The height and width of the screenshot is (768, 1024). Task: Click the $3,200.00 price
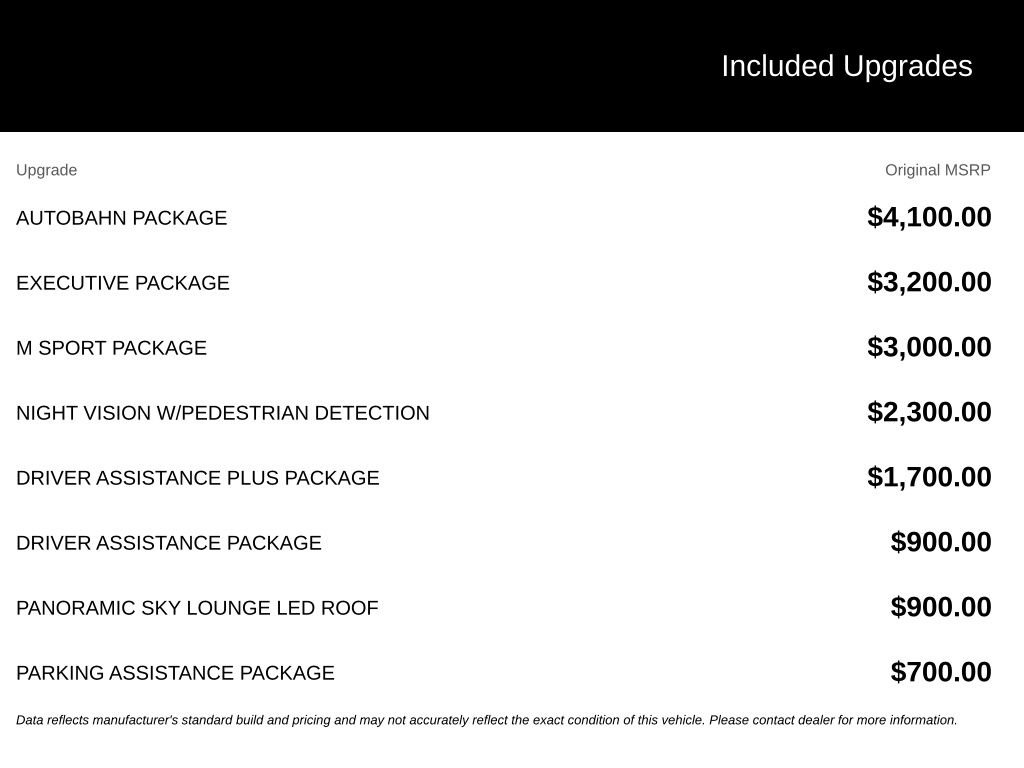(x=929, y=282)
